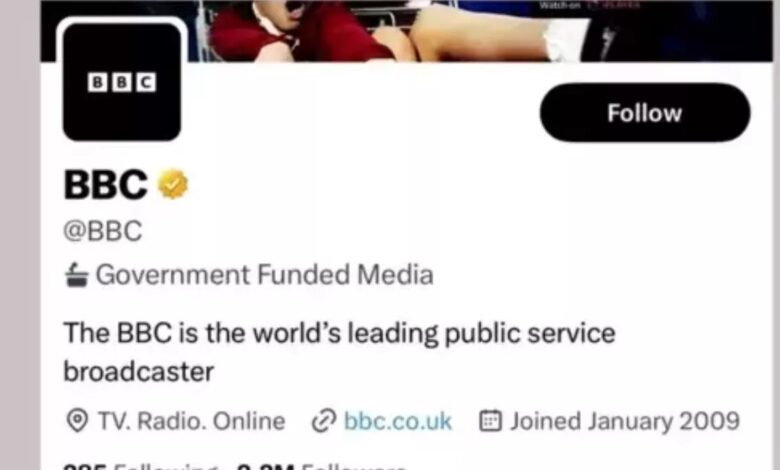780x470 pixels.
Task: Select the TV. Radio. Online location text
Action: (192, 421)
